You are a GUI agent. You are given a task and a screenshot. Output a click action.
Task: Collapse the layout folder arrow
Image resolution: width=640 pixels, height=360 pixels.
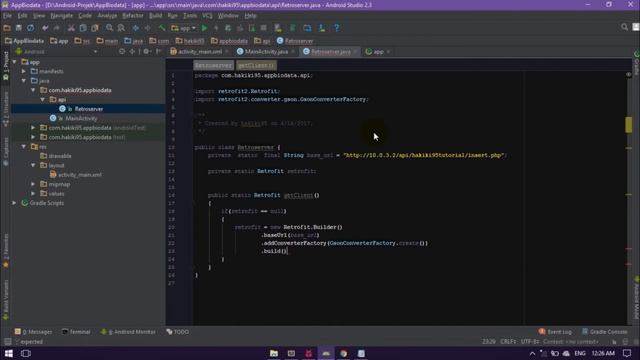point(33,165)
